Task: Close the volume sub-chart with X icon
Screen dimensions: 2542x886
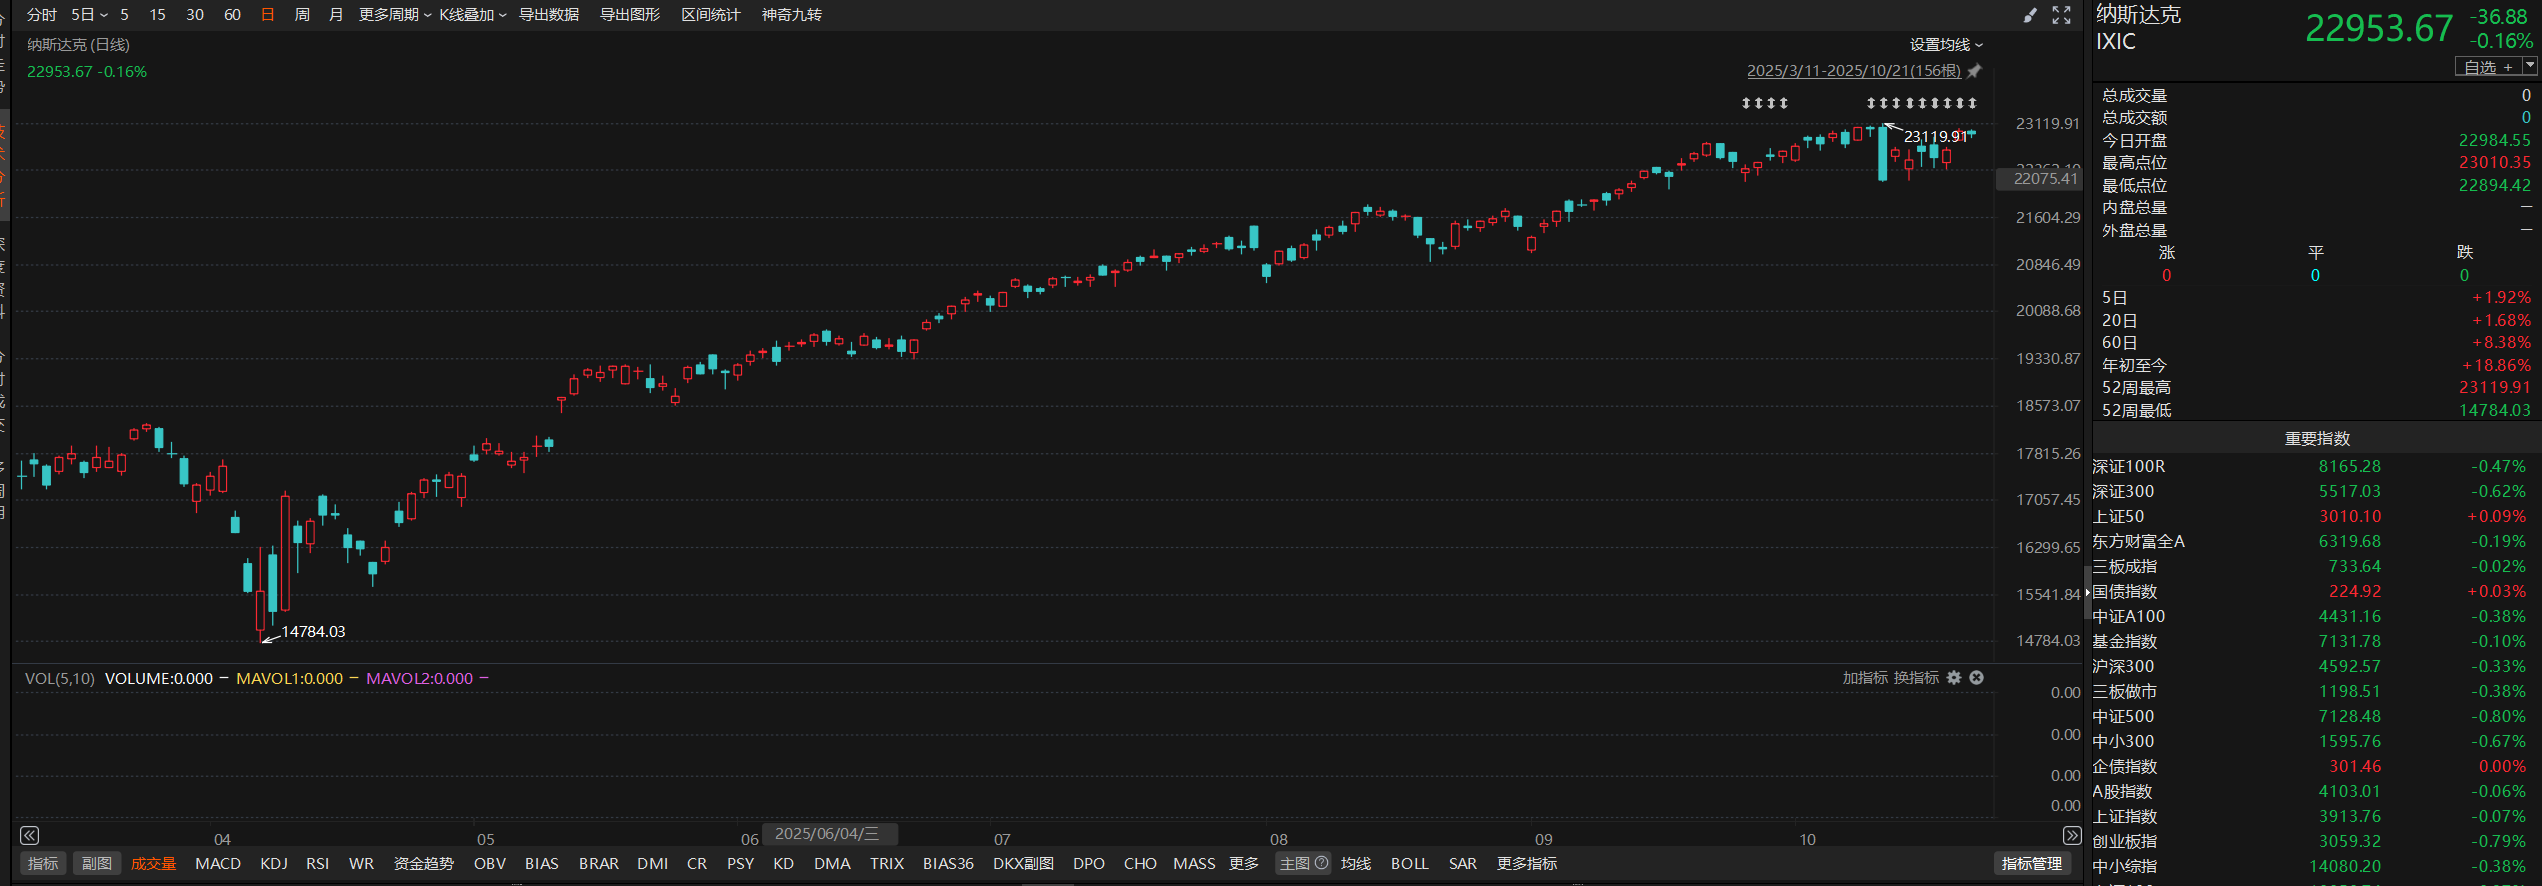Action: (x=1977, y=678)
